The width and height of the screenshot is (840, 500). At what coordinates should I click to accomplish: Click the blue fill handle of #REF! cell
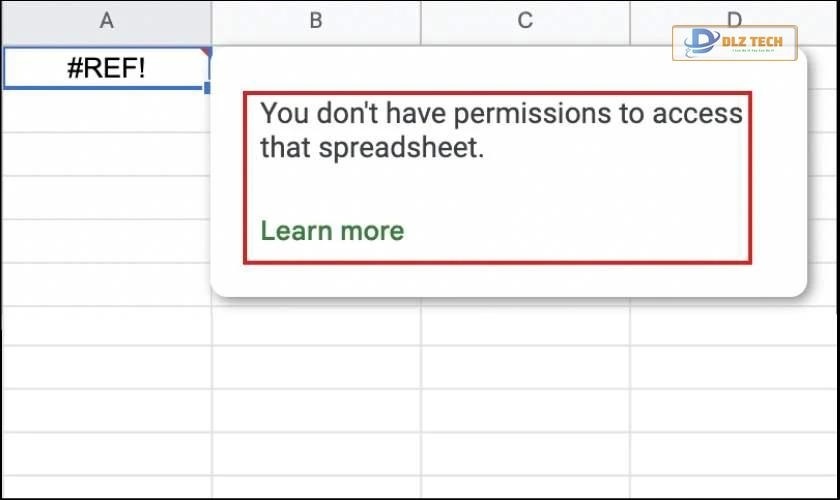(x=208, y=88)
